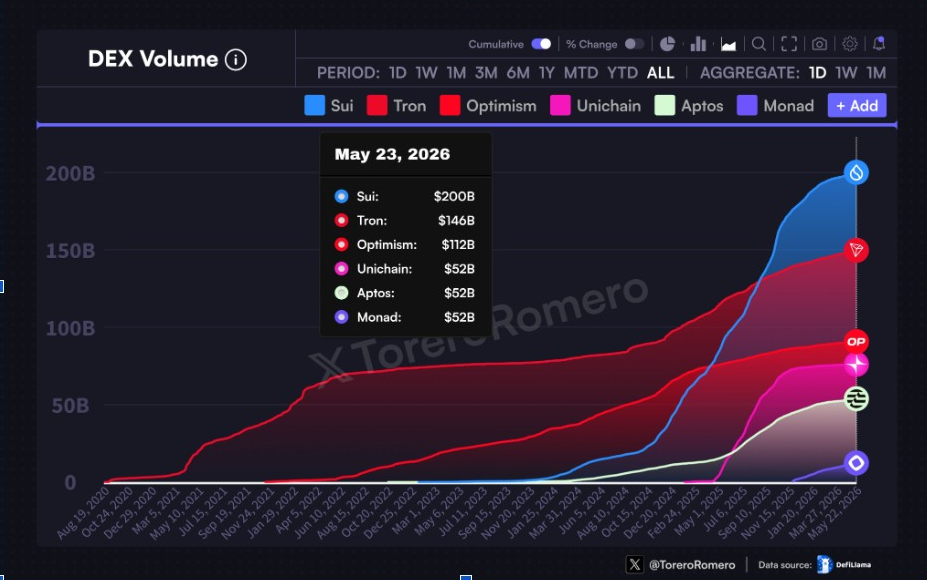Click the Sui blue color swatch
927x580 pixels.
[315, 106]
